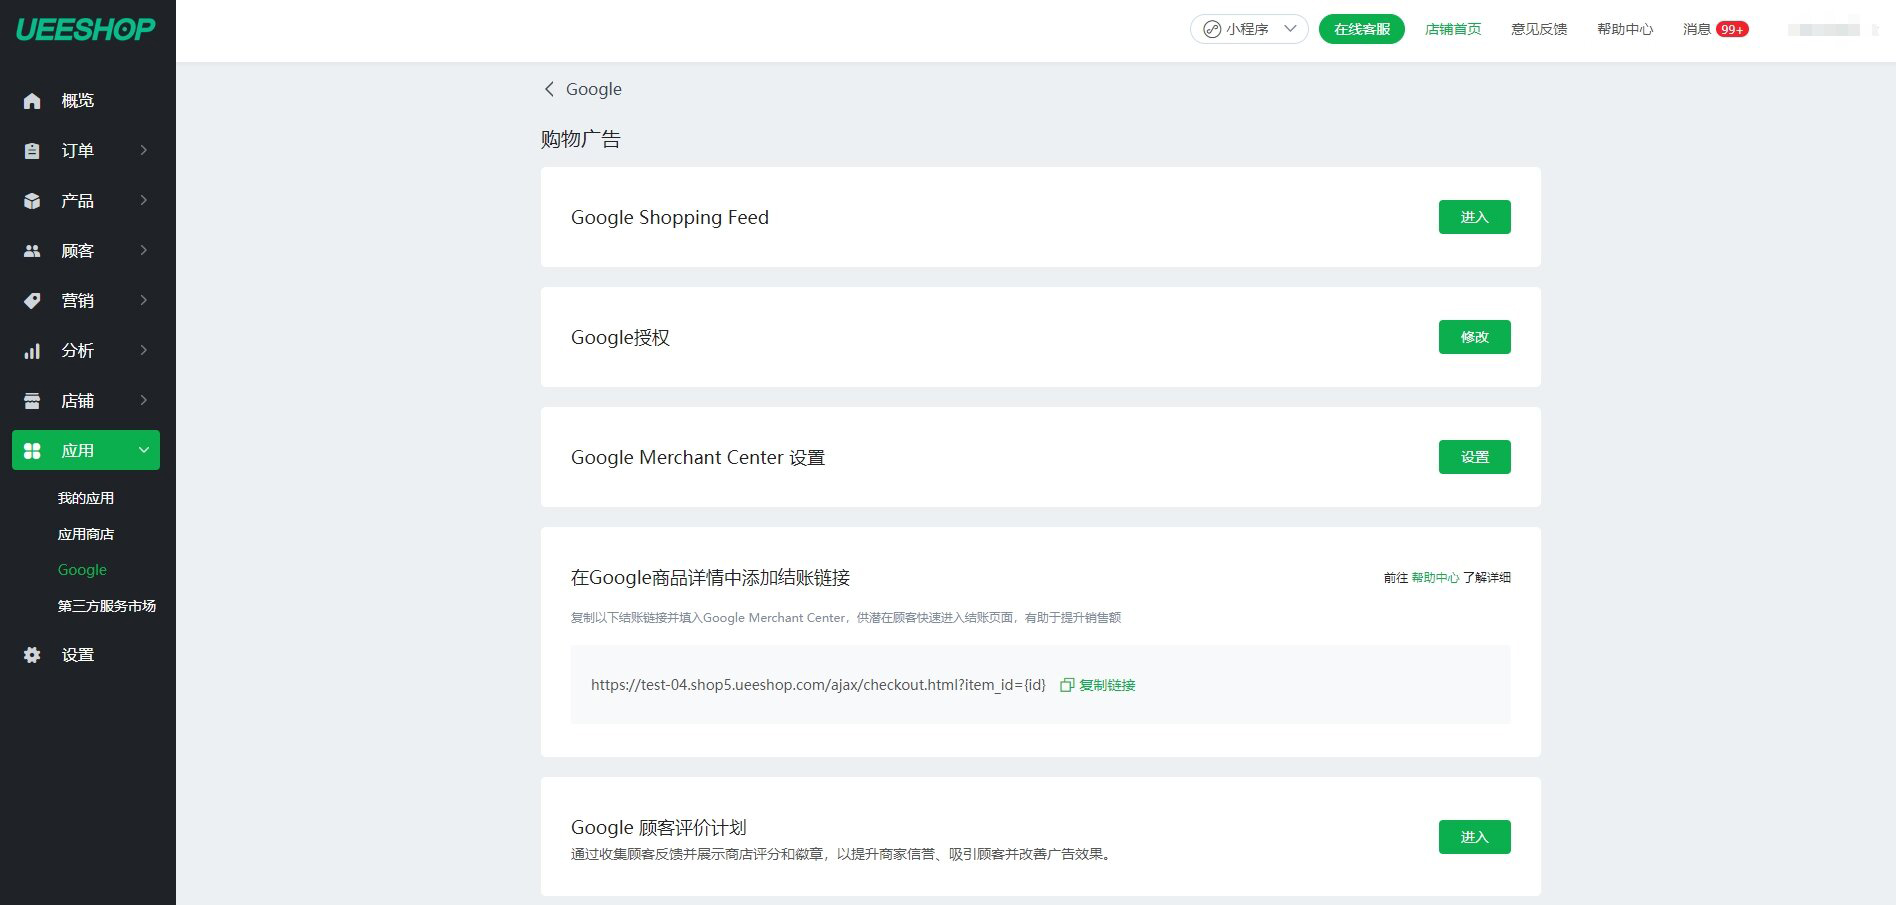Open 应用商店 submenu item
The height and width of the screenshot is (905, 1896).
86,534
